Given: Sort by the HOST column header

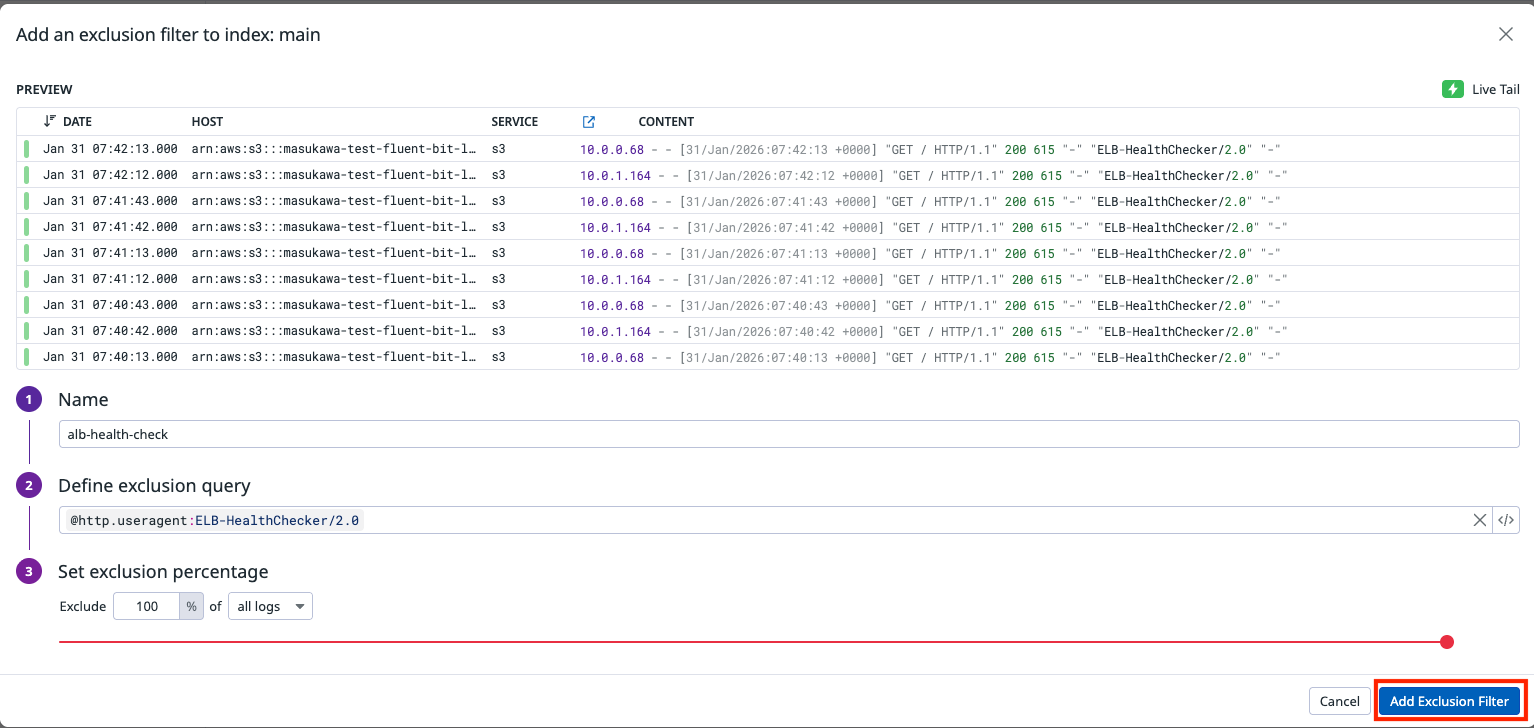Looking at the screenshot, I should pyautogui.click(x=207, y=122).
